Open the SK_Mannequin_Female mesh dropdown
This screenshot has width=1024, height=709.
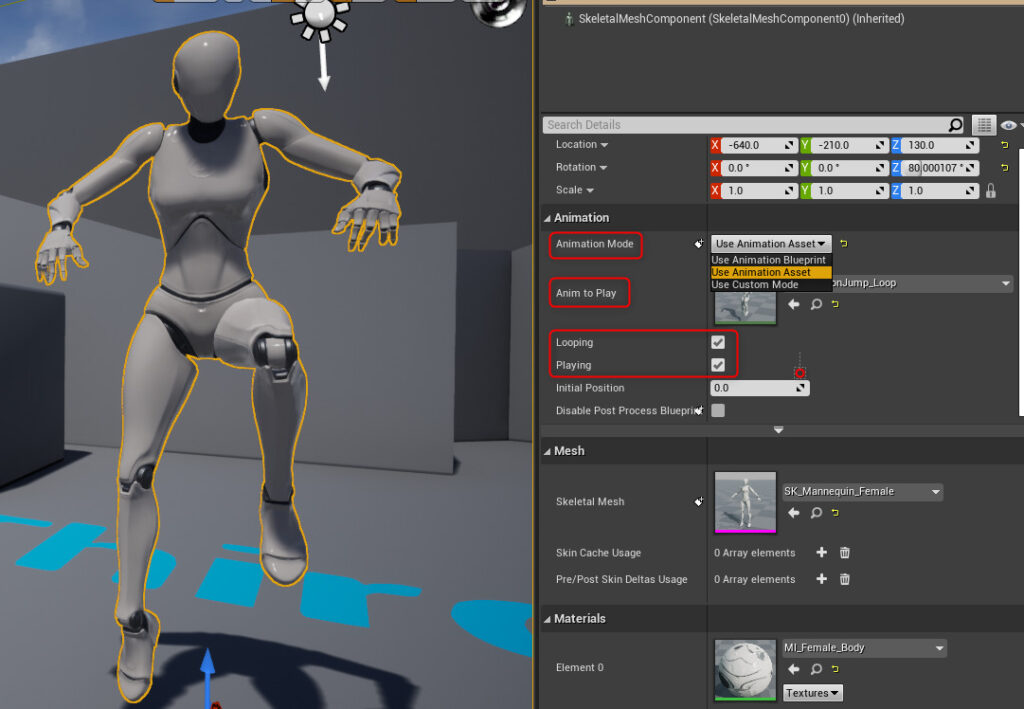[862, 492]
